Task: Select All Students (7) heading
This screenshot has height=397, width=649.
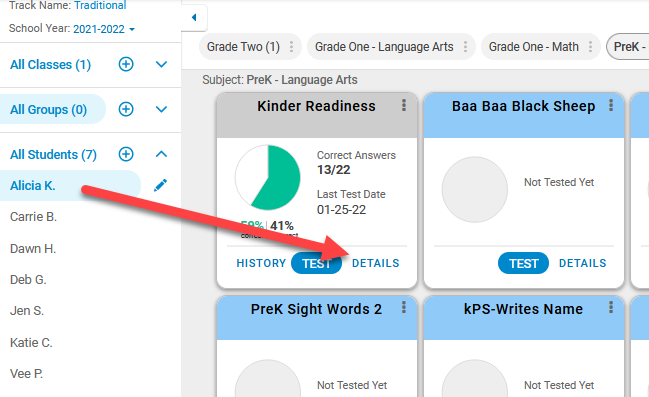Action: pos(53,154)
